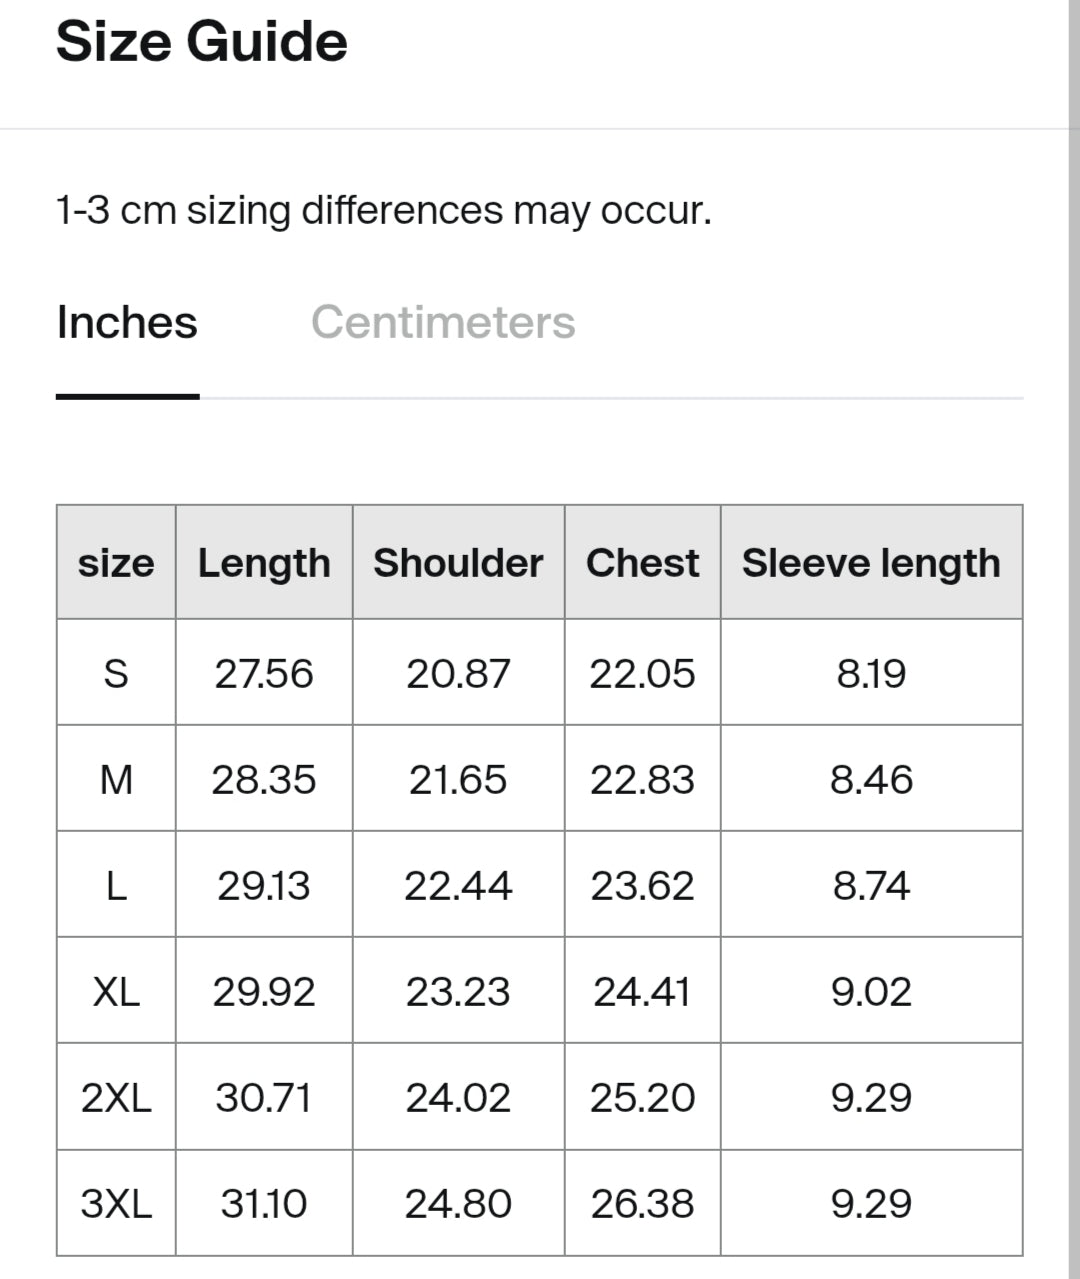Click the size column header
This screenshot has width=1080, height=1279.
(116, 563)
